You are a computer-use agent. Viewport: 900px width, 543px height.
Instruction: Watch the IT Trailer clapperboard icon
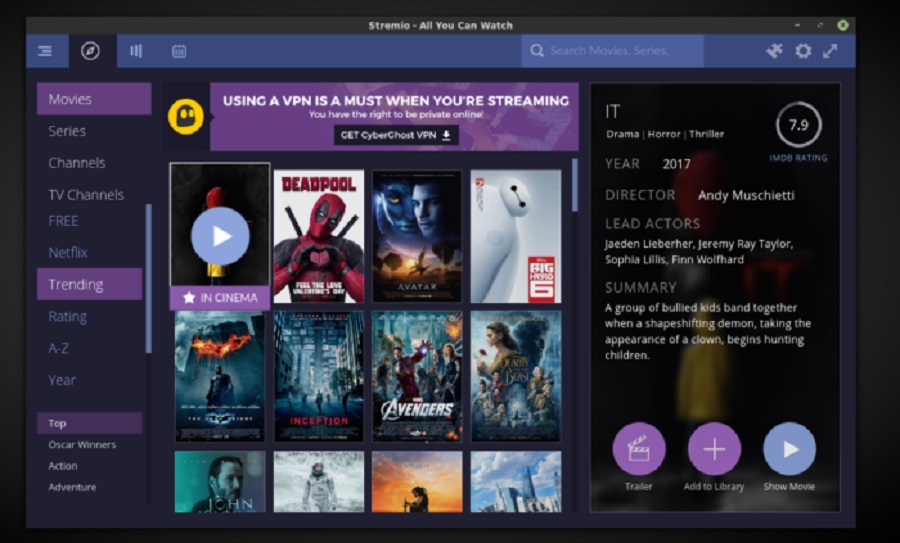point(639,449)
